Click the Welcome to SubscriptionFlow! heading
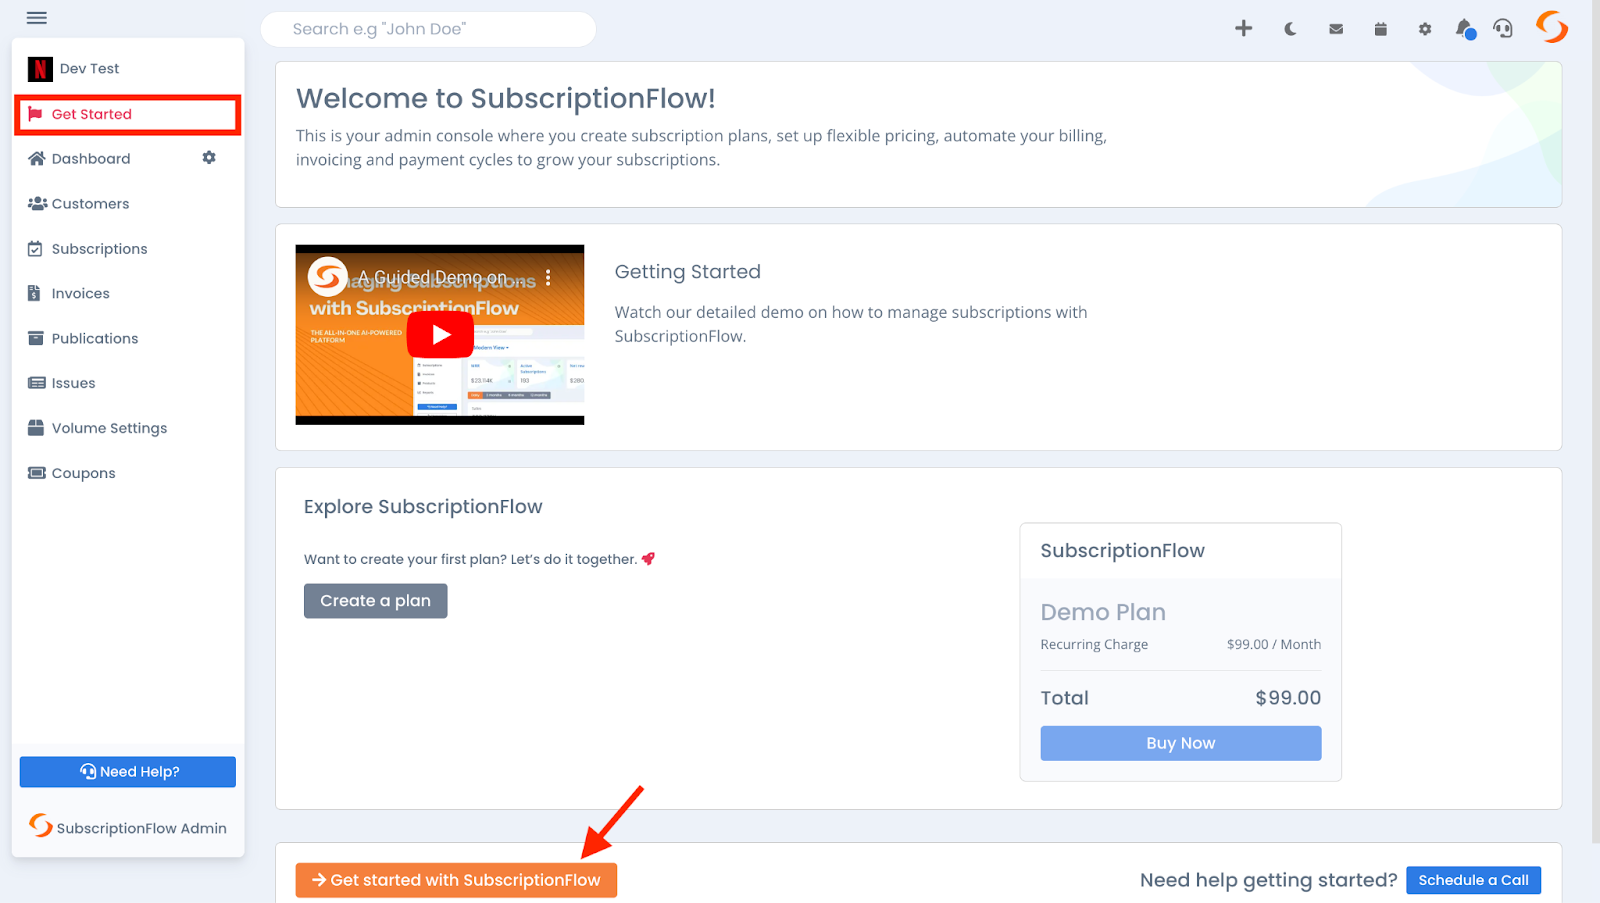Image resolution: width=1600 pixels, height=903 pixels. 506,98
